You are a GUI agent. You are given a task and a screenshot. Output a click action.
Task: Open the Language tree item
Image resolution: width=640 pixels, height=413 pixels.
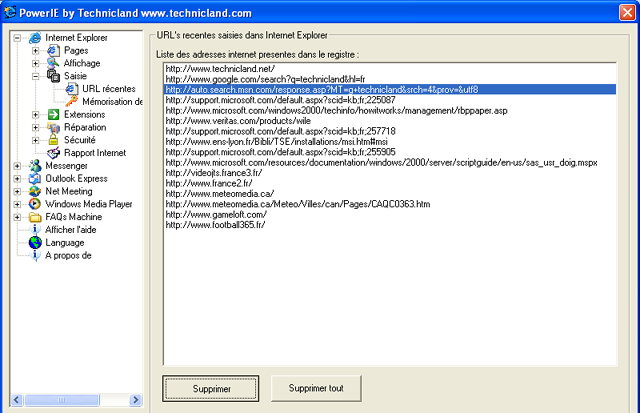[x=64, y=243]
